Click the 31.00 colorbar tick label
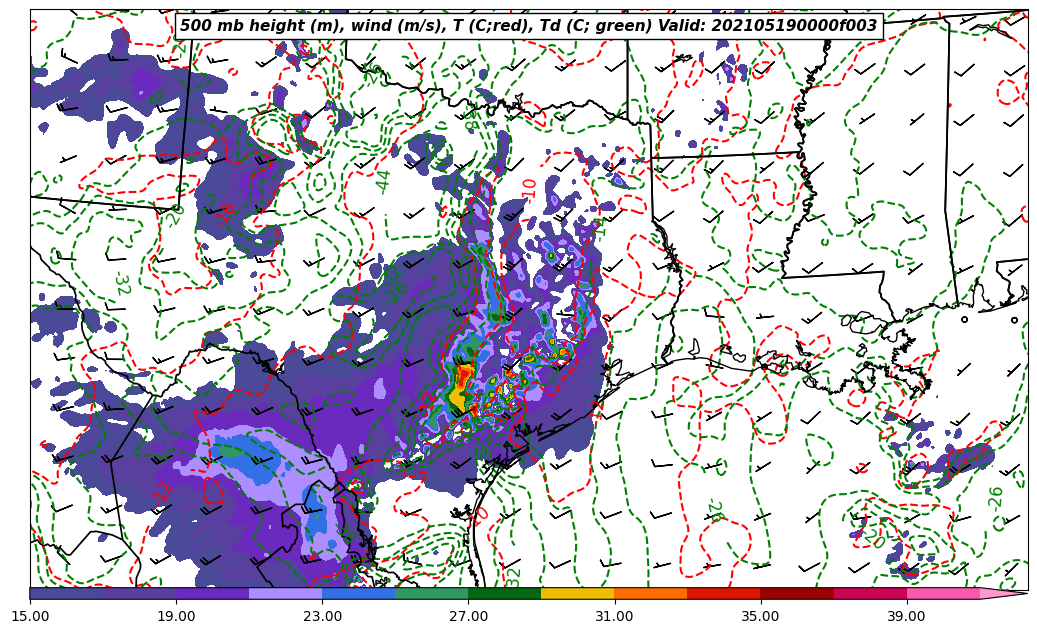Viewport: 1037px width, 633px height. pos(614,617)
